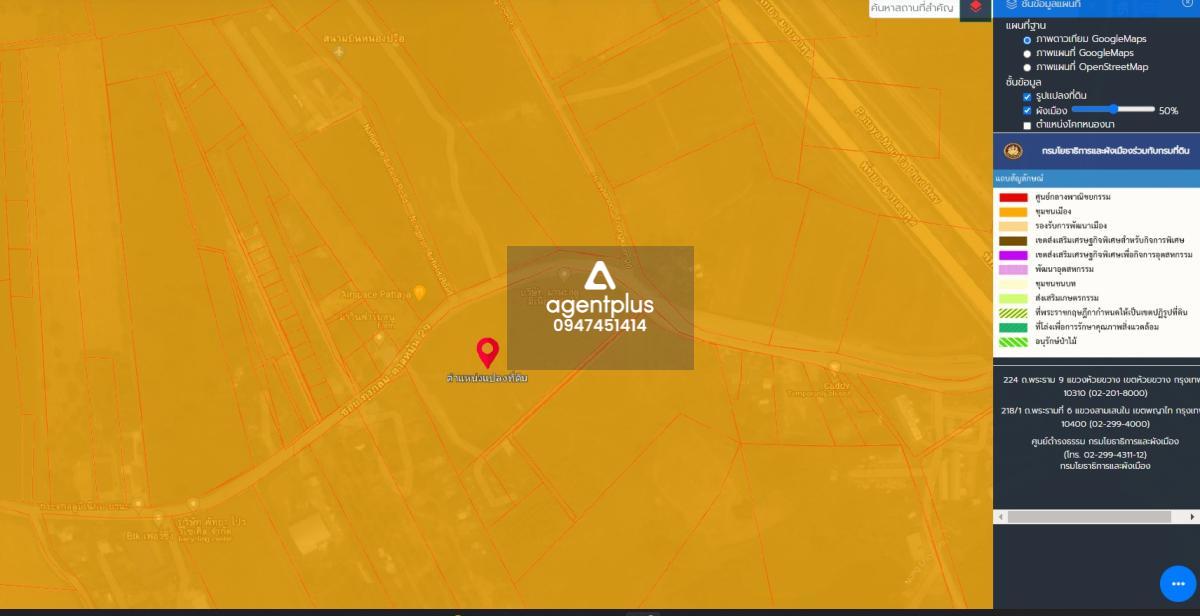
Task: Click the department emblem logo icon
Action: [1013, 151]
